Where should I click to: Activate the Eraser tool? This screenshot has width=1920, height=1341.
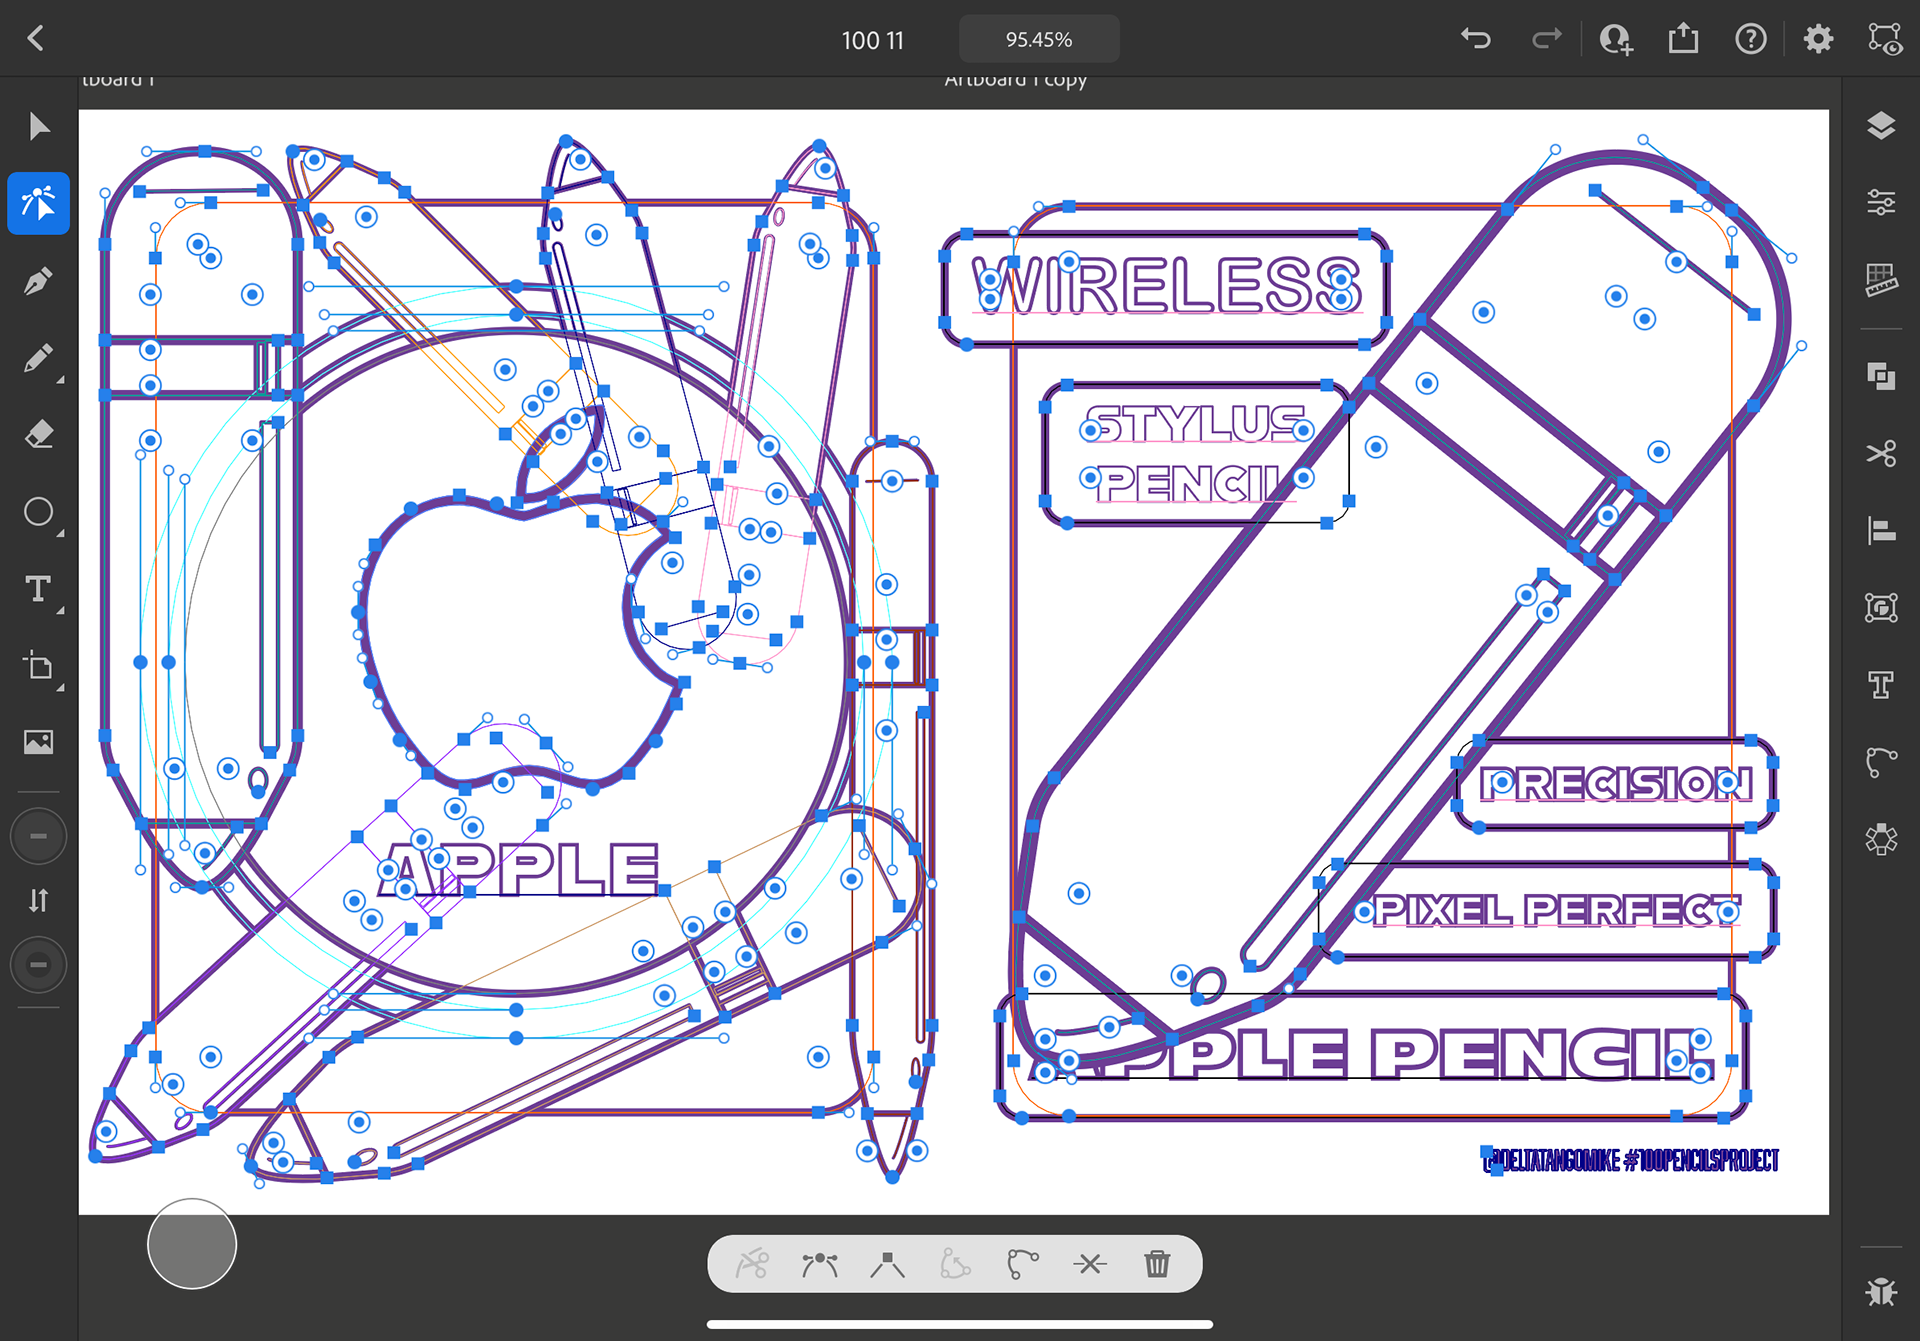38,435
